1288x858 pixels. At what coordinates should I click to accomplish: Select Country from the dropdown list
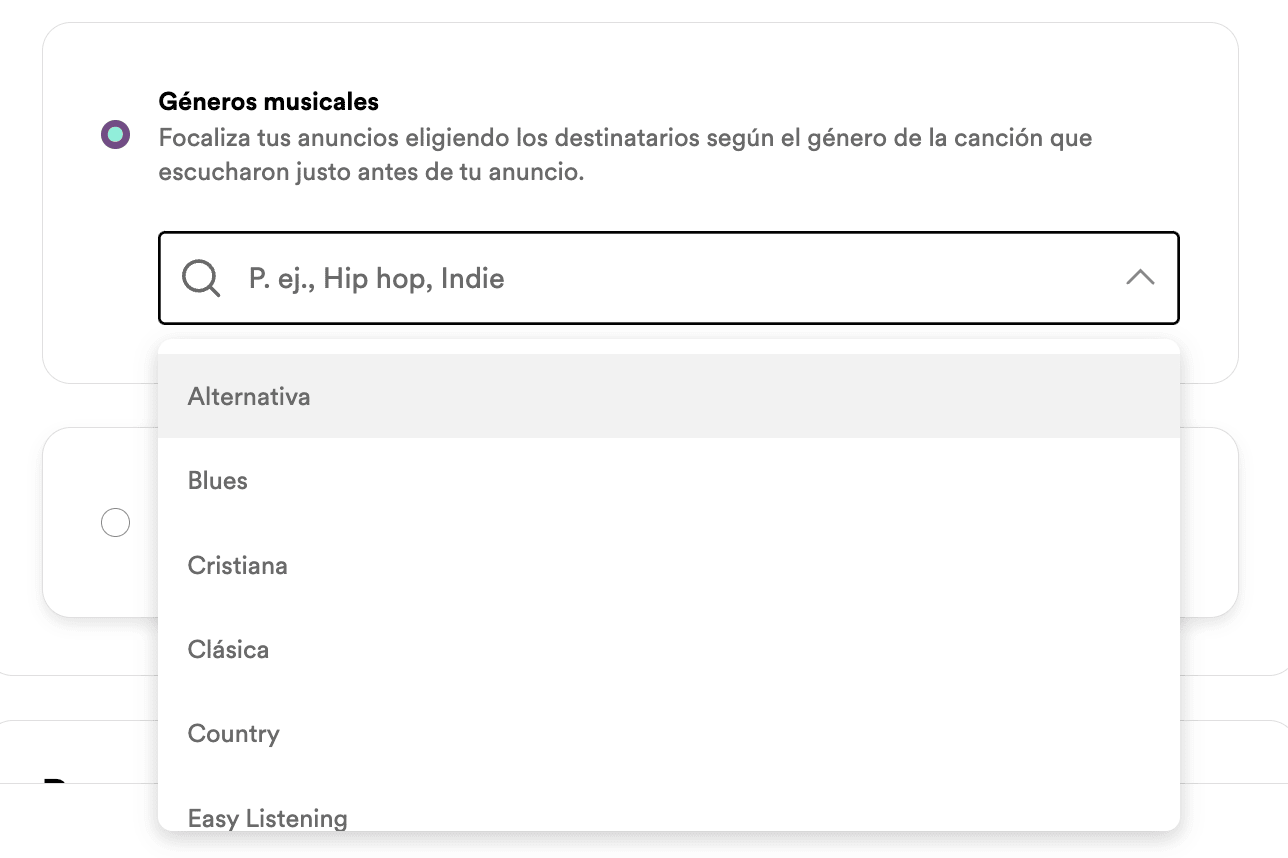click(233, 733)
